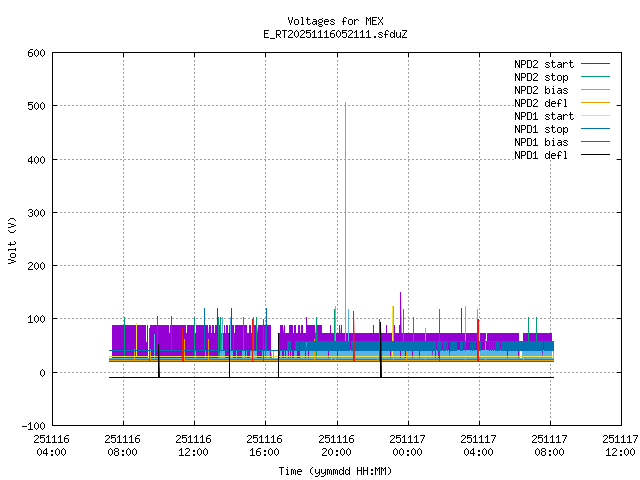Click the 300 y-axis tick label
Image resolution: width=640 pixels, height=480 pixels.
[x=36, y=212]
